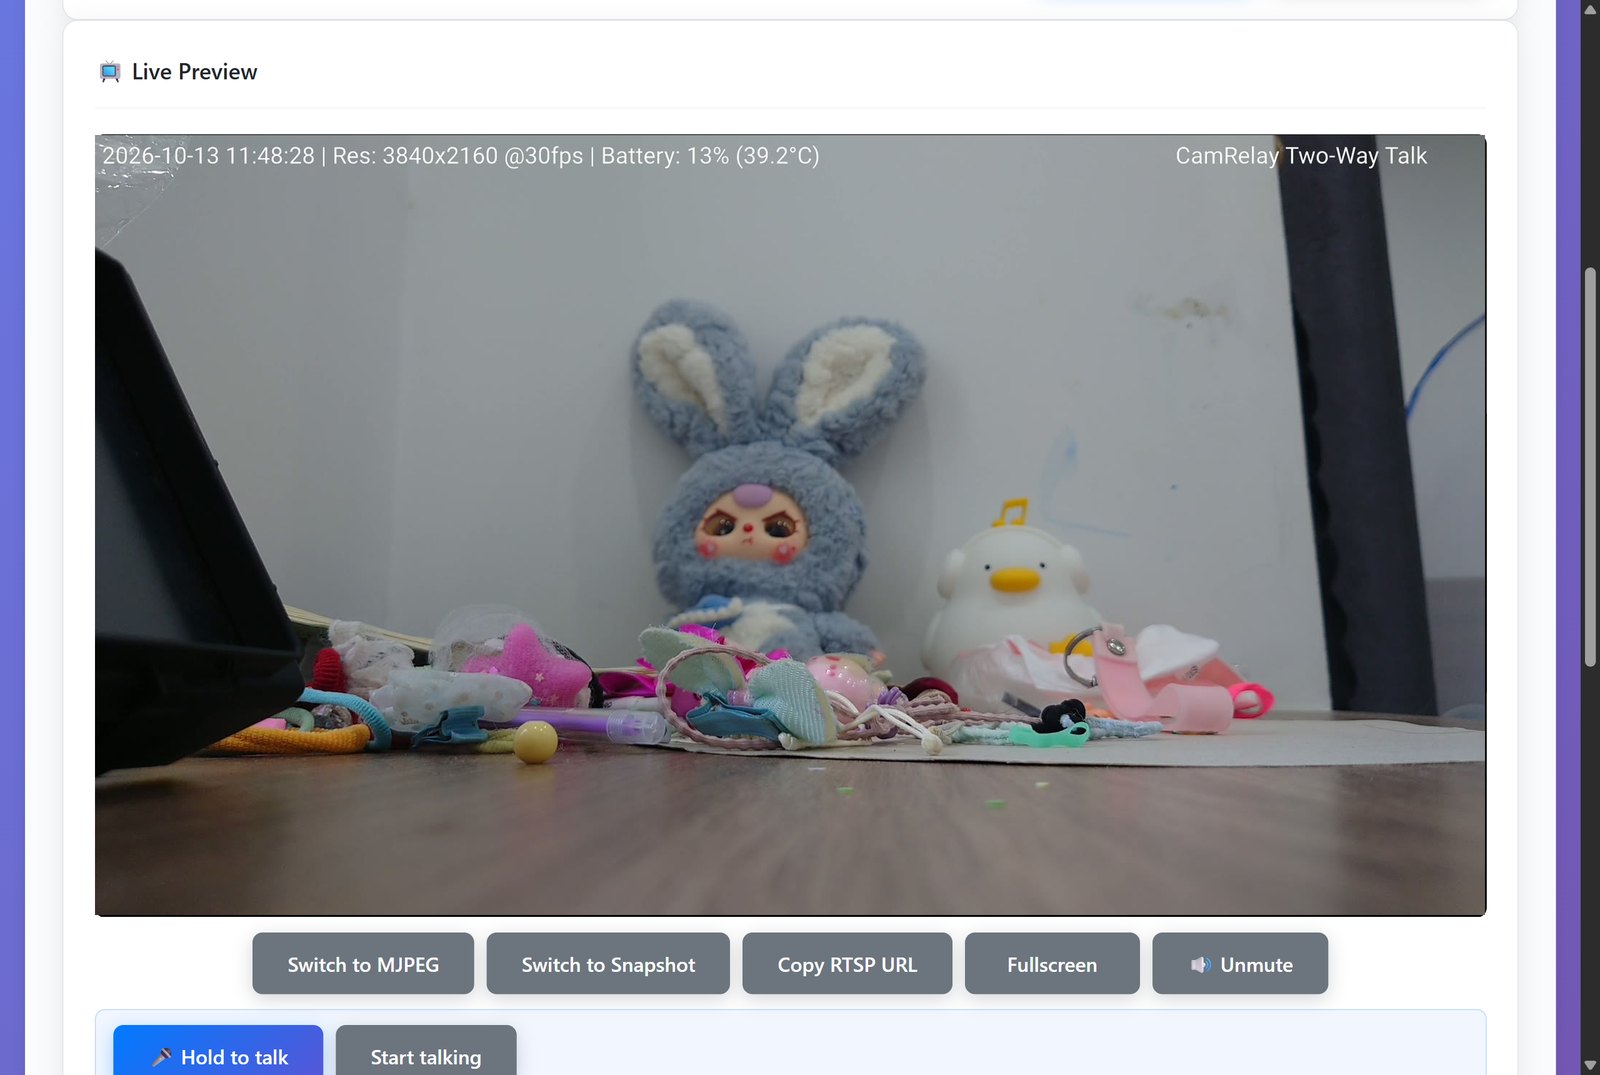This screenshot has width=1600, height=1075.
Task: Click the scrollbar down arrow
Action: click(x=1590, y=1065)
